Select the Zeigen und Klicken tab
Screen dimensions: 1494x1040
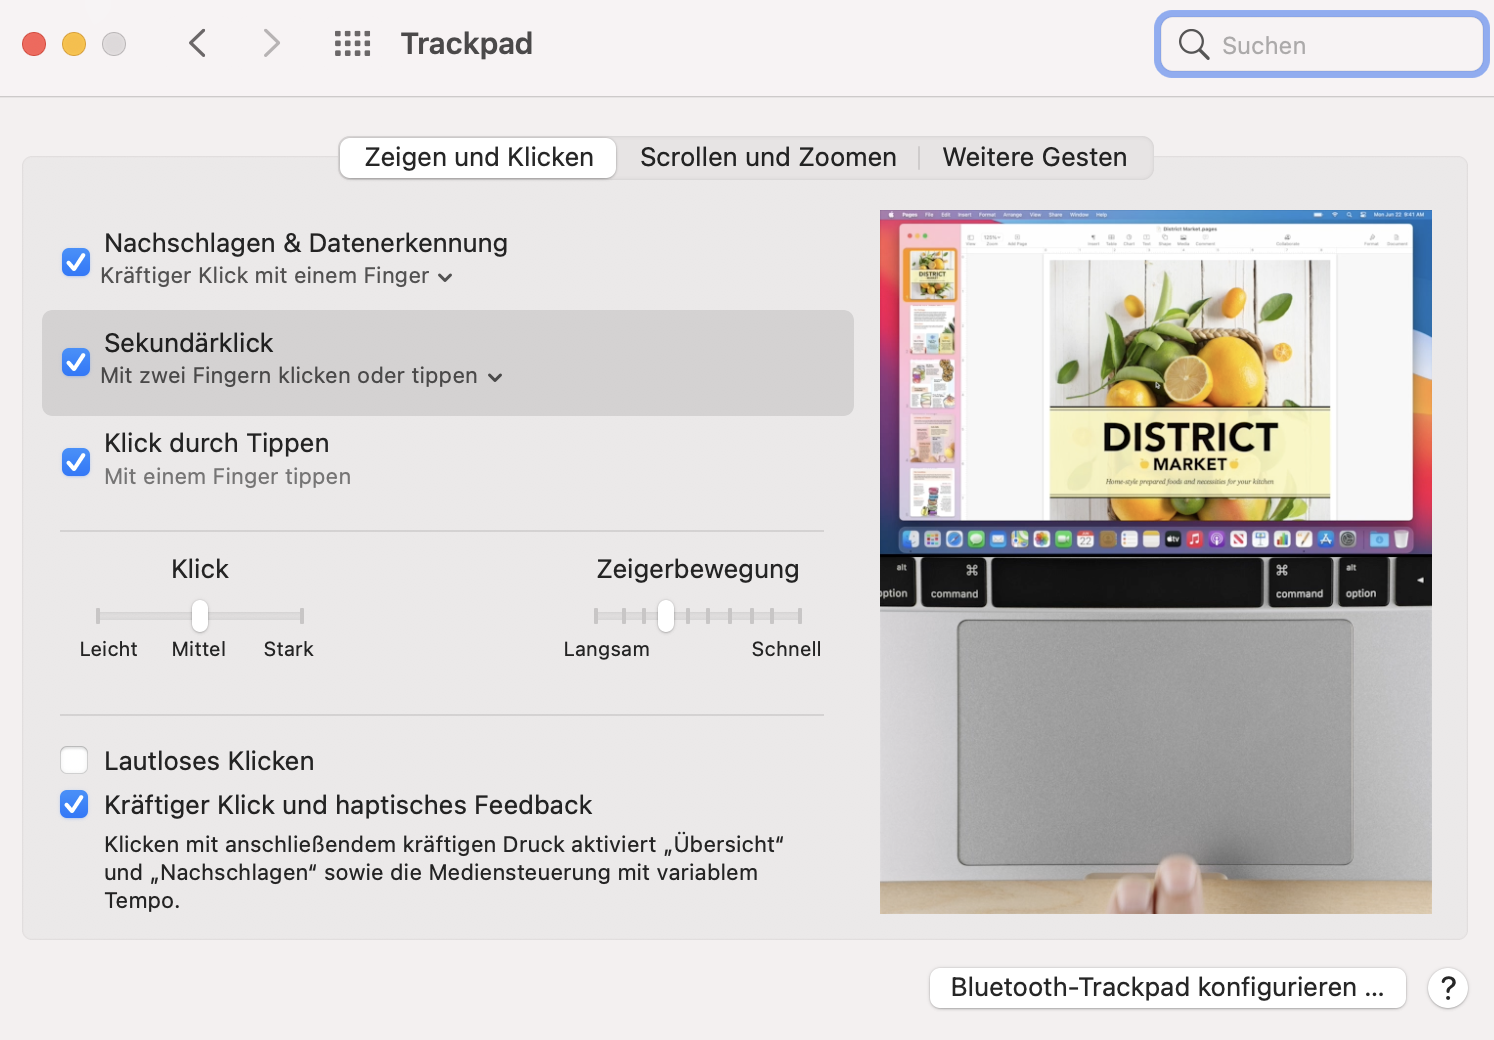[478, 158]
